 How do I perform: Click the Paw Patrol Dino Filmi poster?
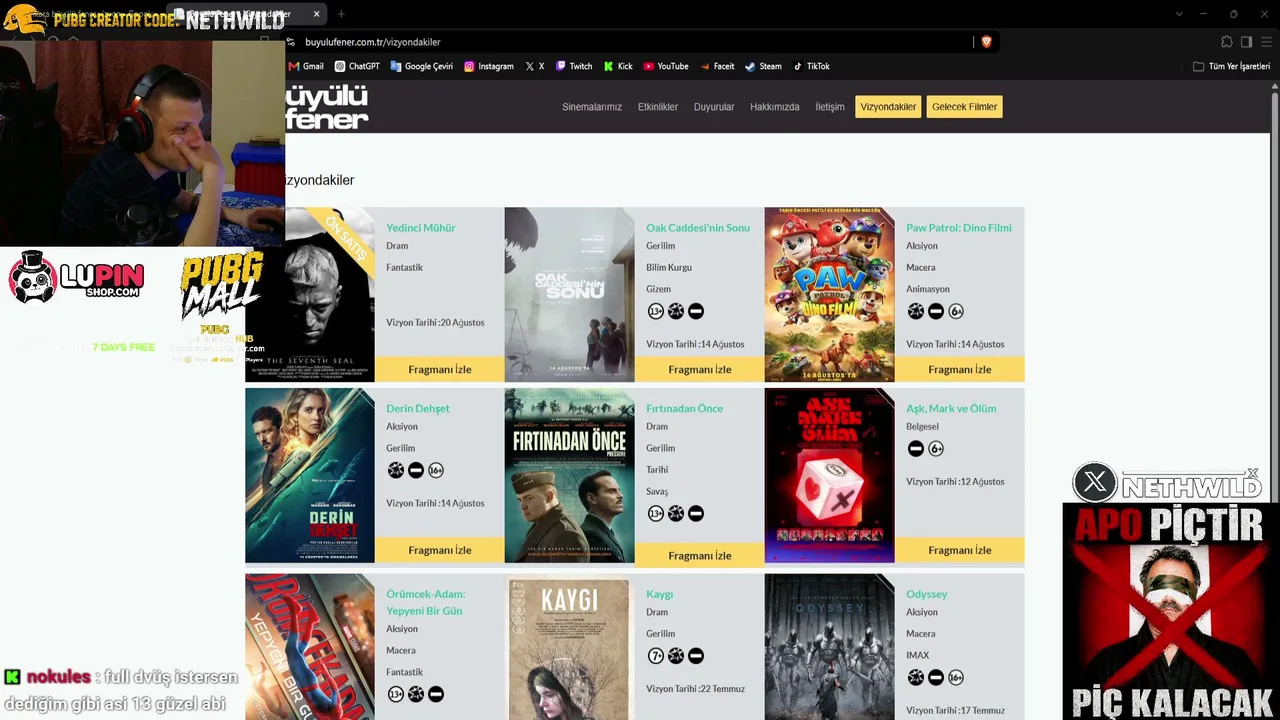(830, 295)
